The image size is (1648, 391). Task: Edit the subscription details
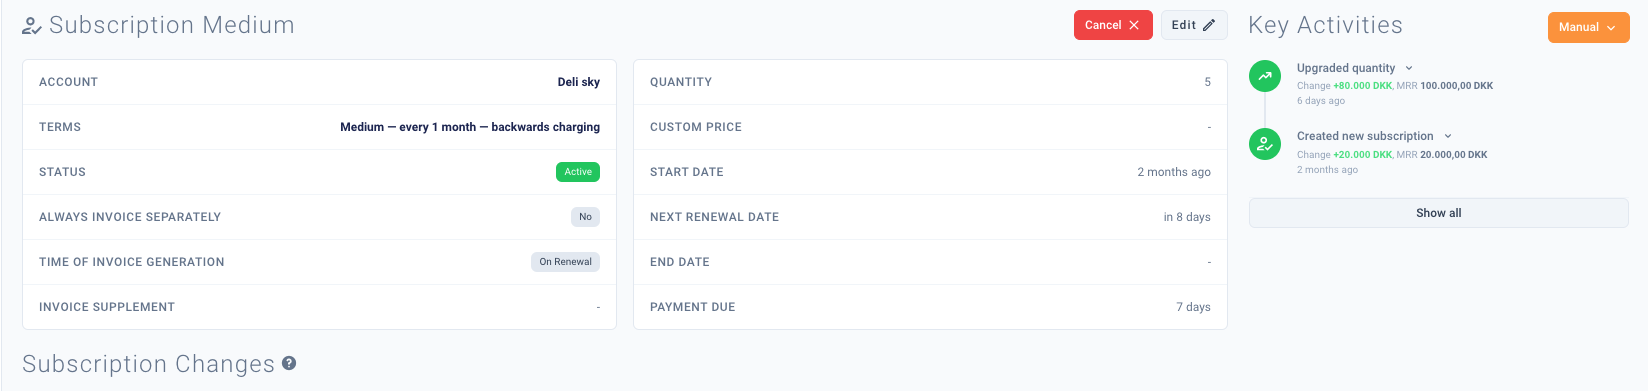pyautogui.click(x=1194, y=25)
